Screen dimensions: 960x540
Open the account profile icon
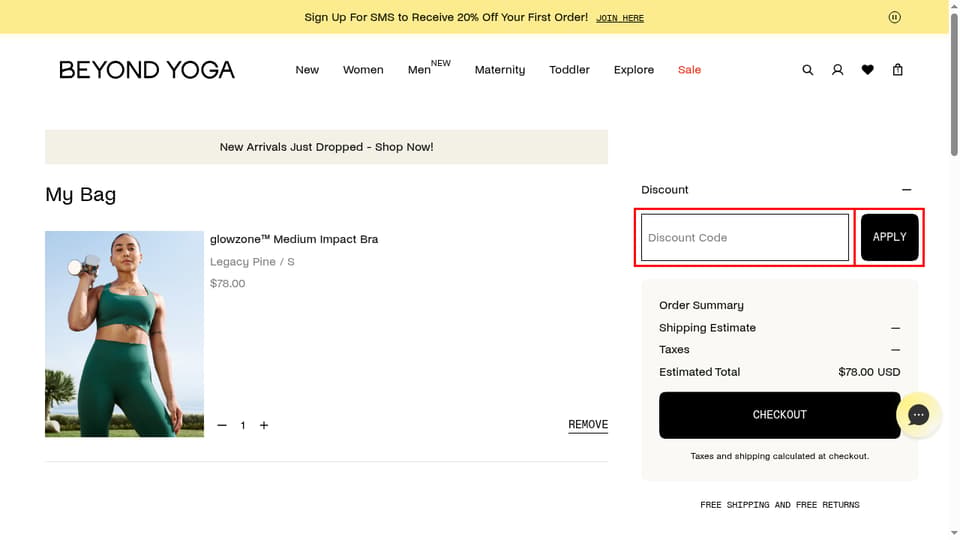(838, 70)
